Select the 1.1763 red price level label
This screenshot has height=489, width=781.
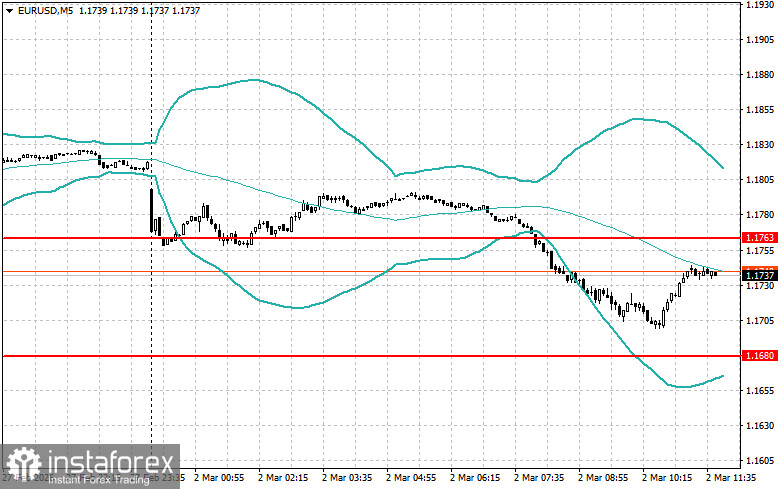click(760, 238)
